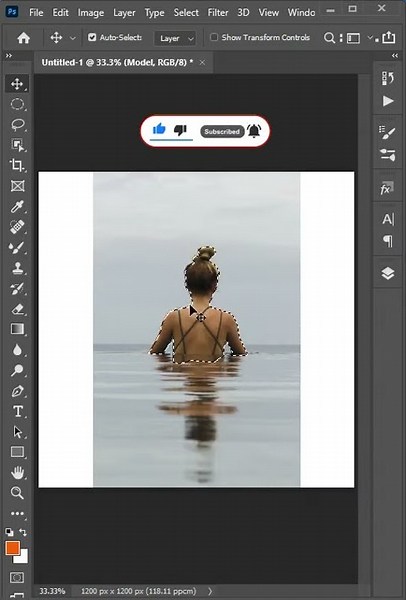The height and width of the screenshot is (600, 406).
Task: Open the 3D menu
Action: [243, 13]
